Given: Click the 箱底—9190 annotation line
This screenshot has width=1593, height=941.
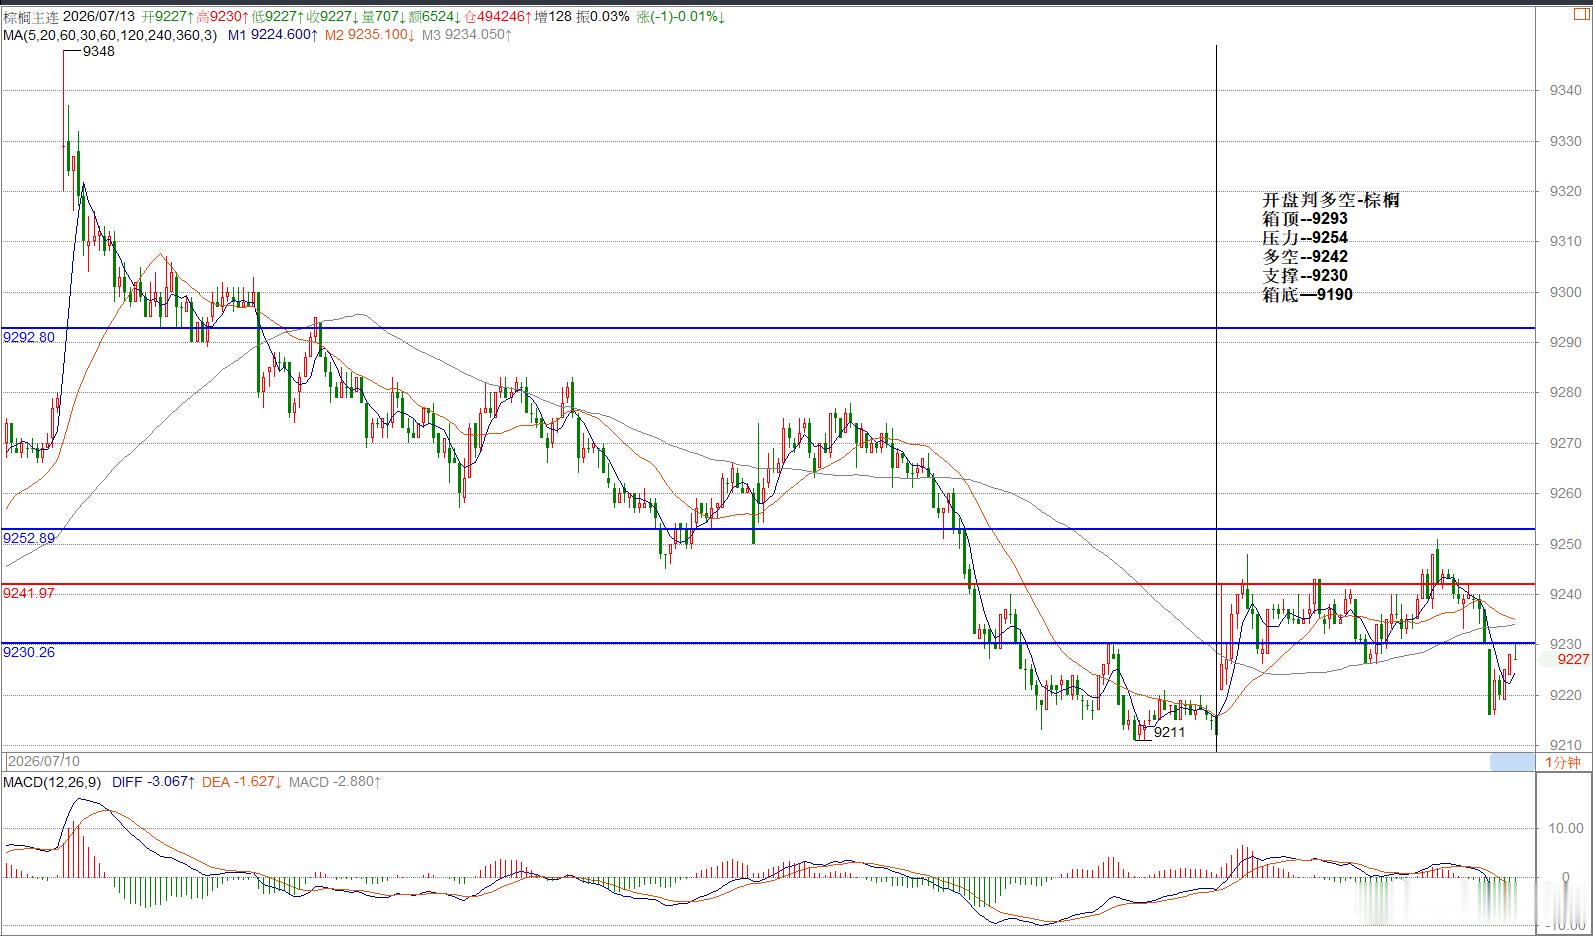Looking at the screenshot, I should coord(1307,295).
